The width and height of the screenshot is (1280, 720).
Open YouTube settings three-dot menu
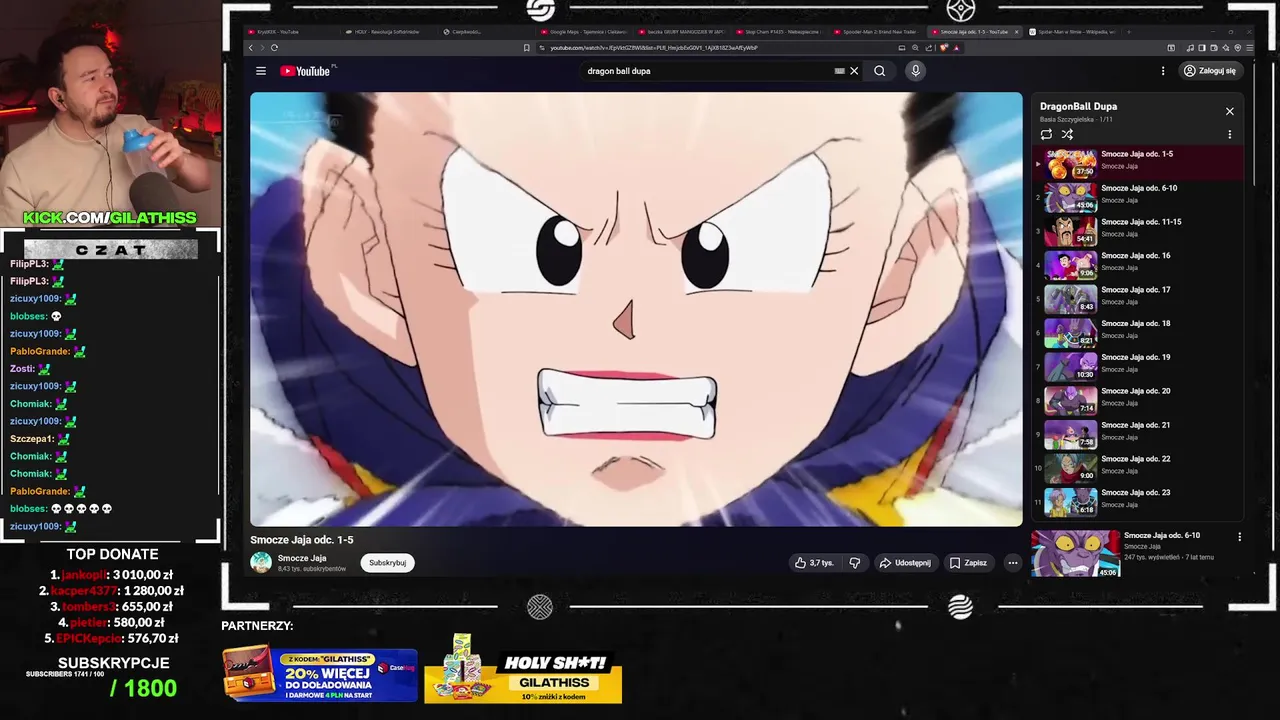pos(1163,71)
